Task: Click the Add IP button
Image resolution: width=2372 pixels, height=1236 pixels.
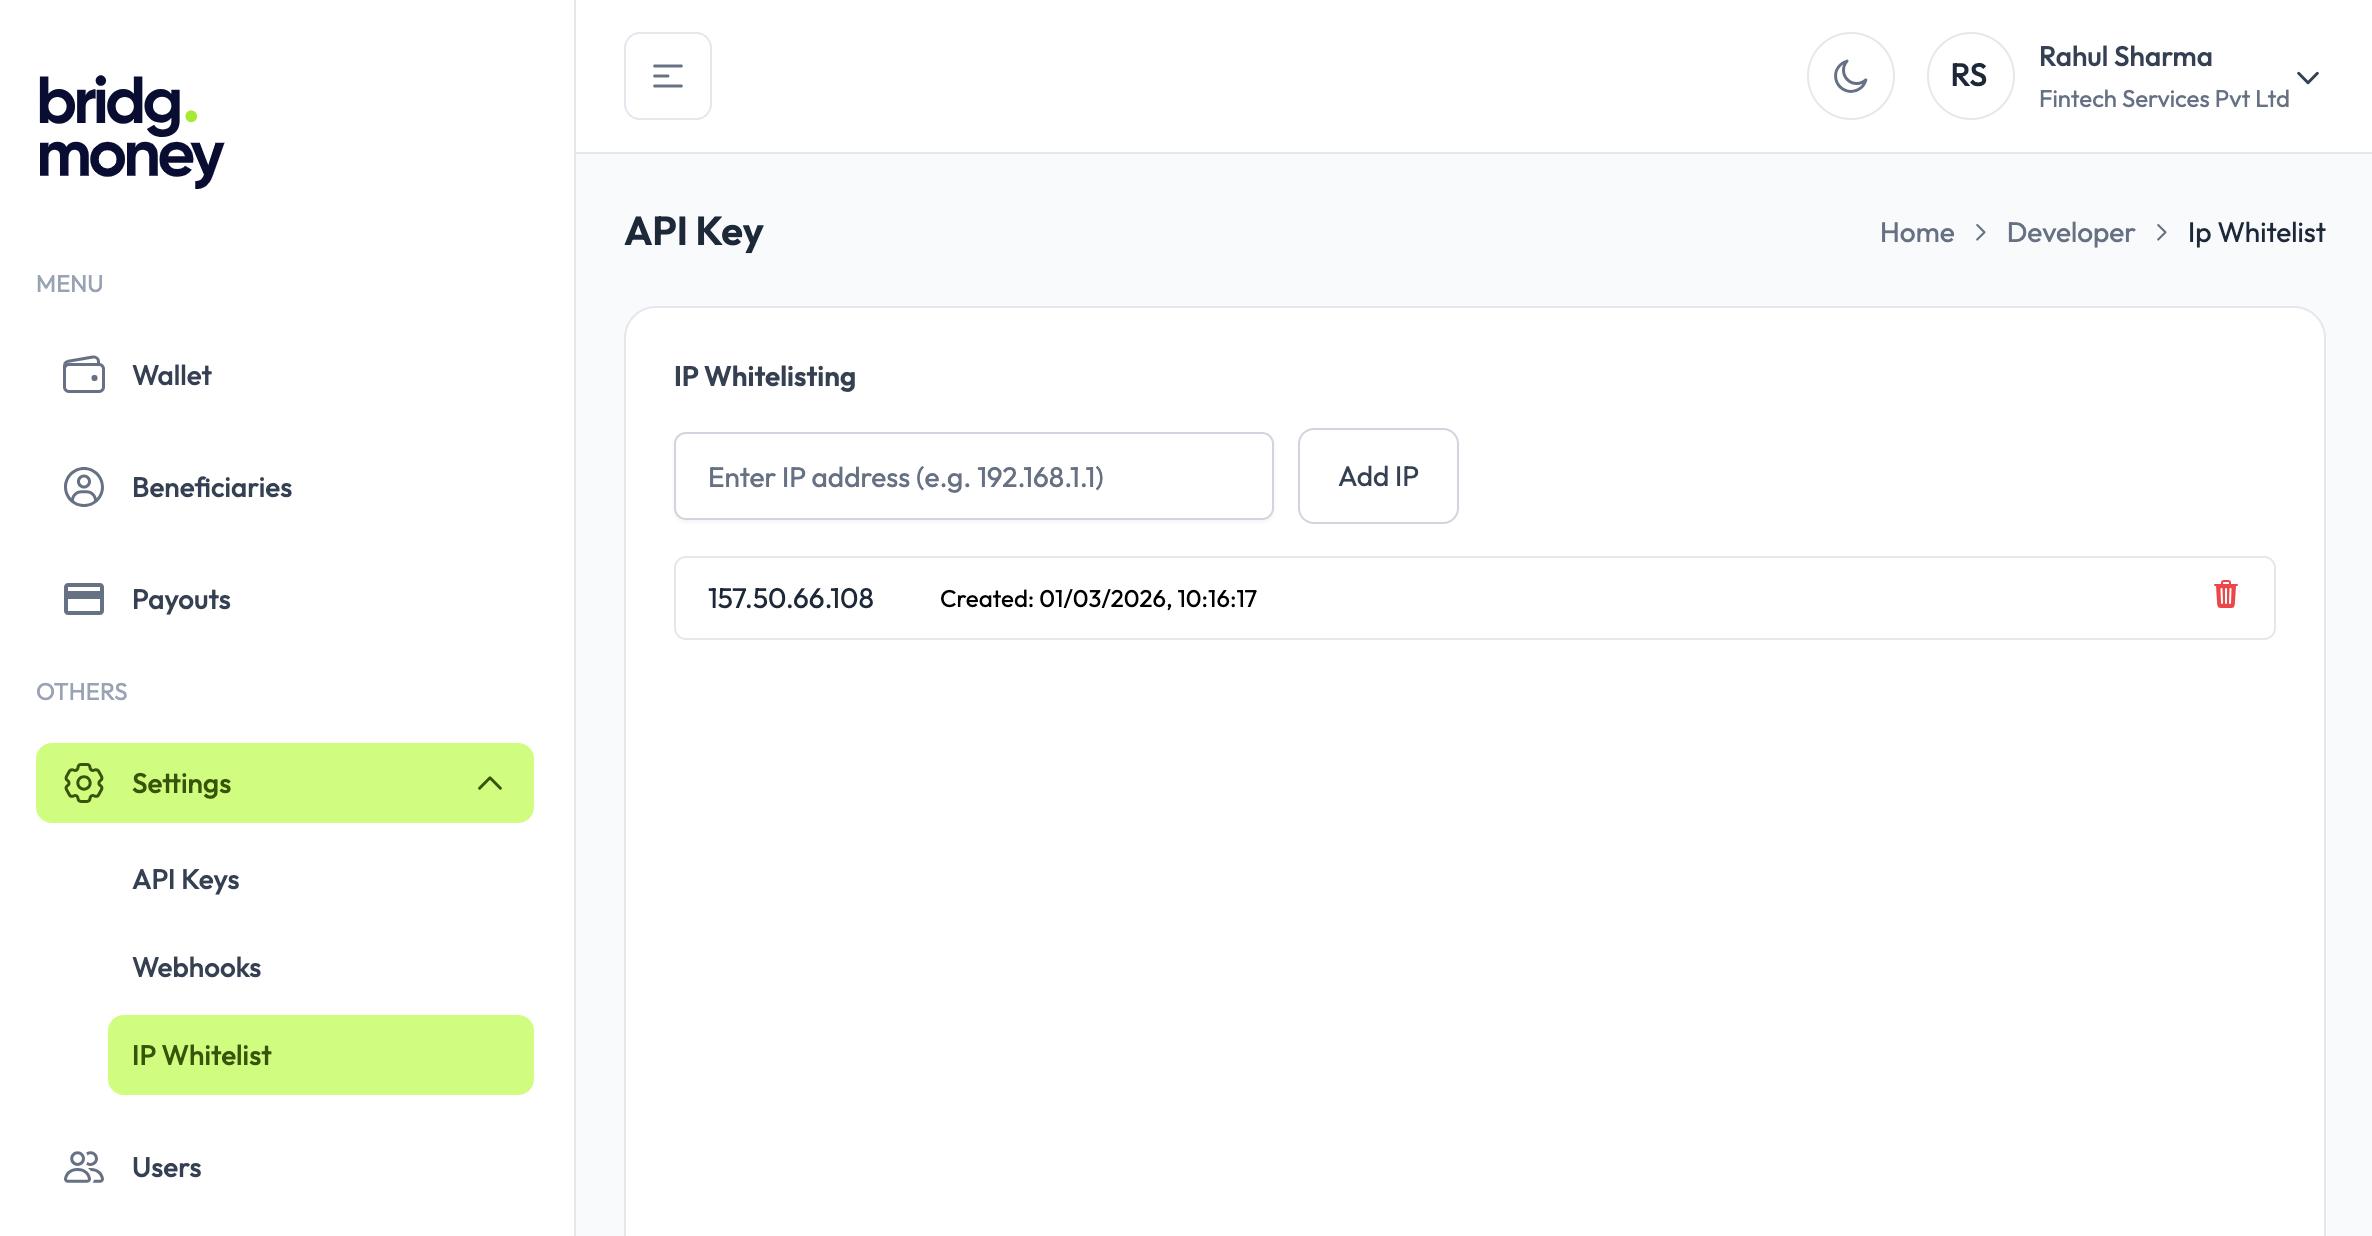Action: [1378, 476]
